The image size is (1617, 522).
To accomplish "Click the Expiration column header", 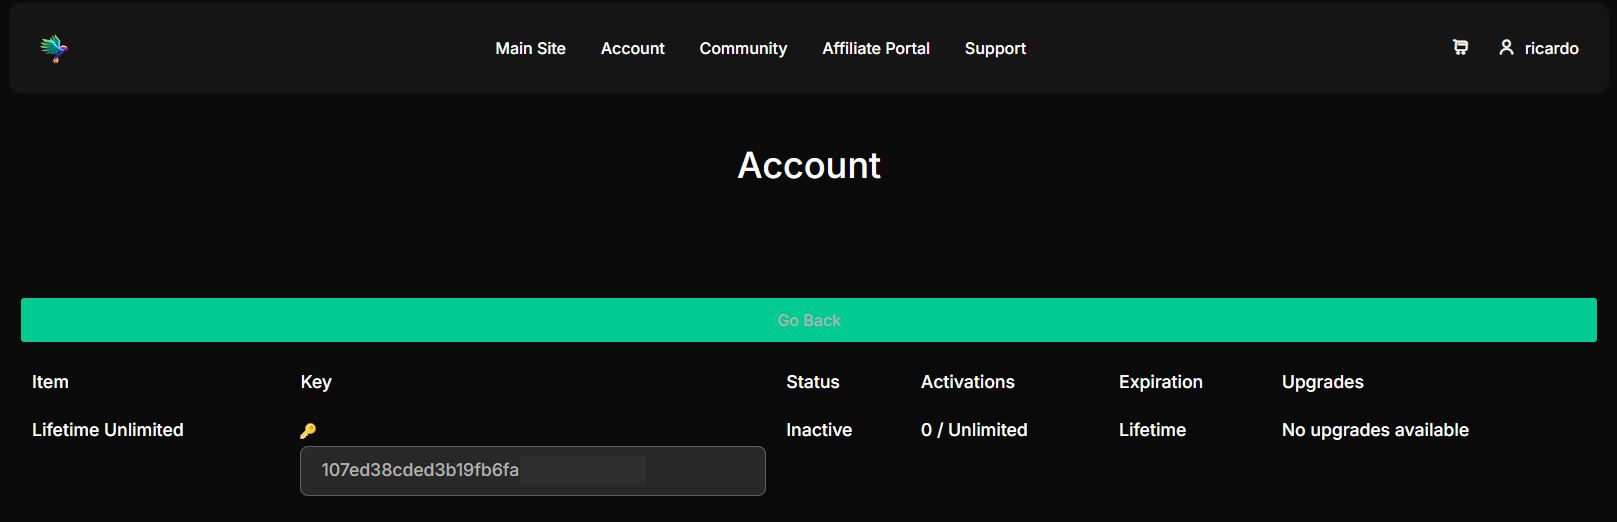I will pyautogui.click(x=1160, y=382).
